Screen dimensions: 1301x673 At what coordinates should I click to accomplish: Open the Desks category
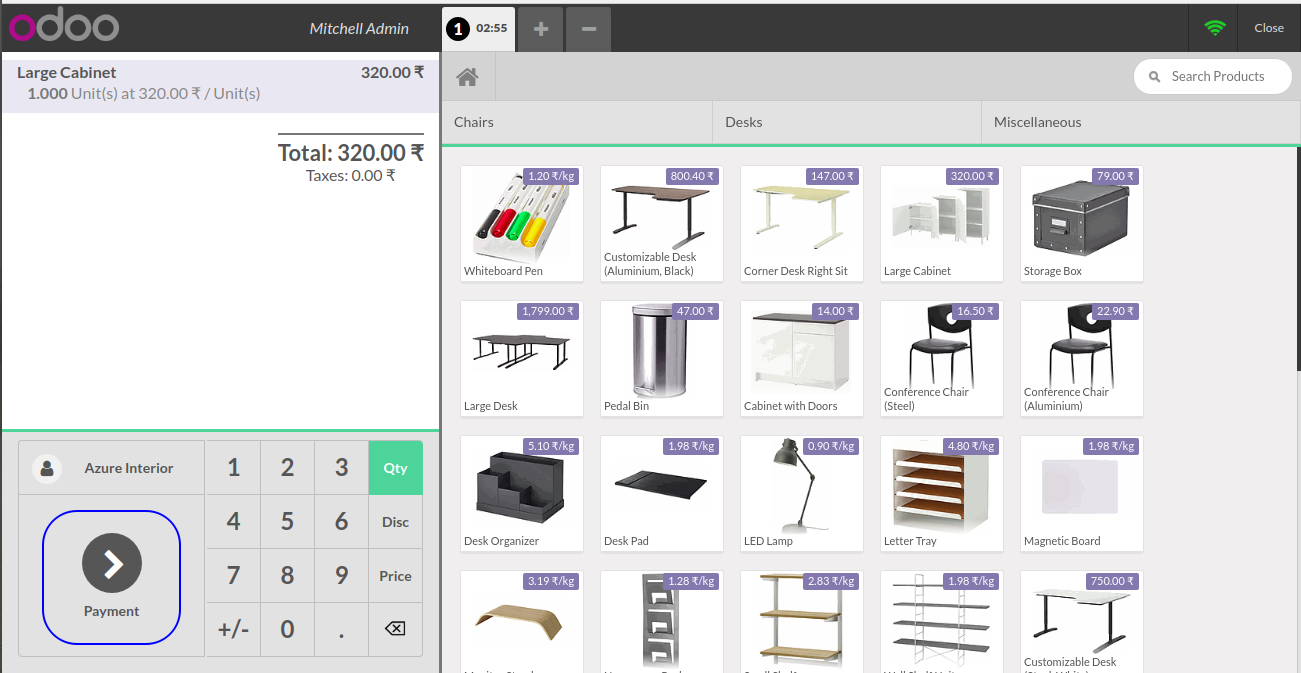(x=847, y=122)
